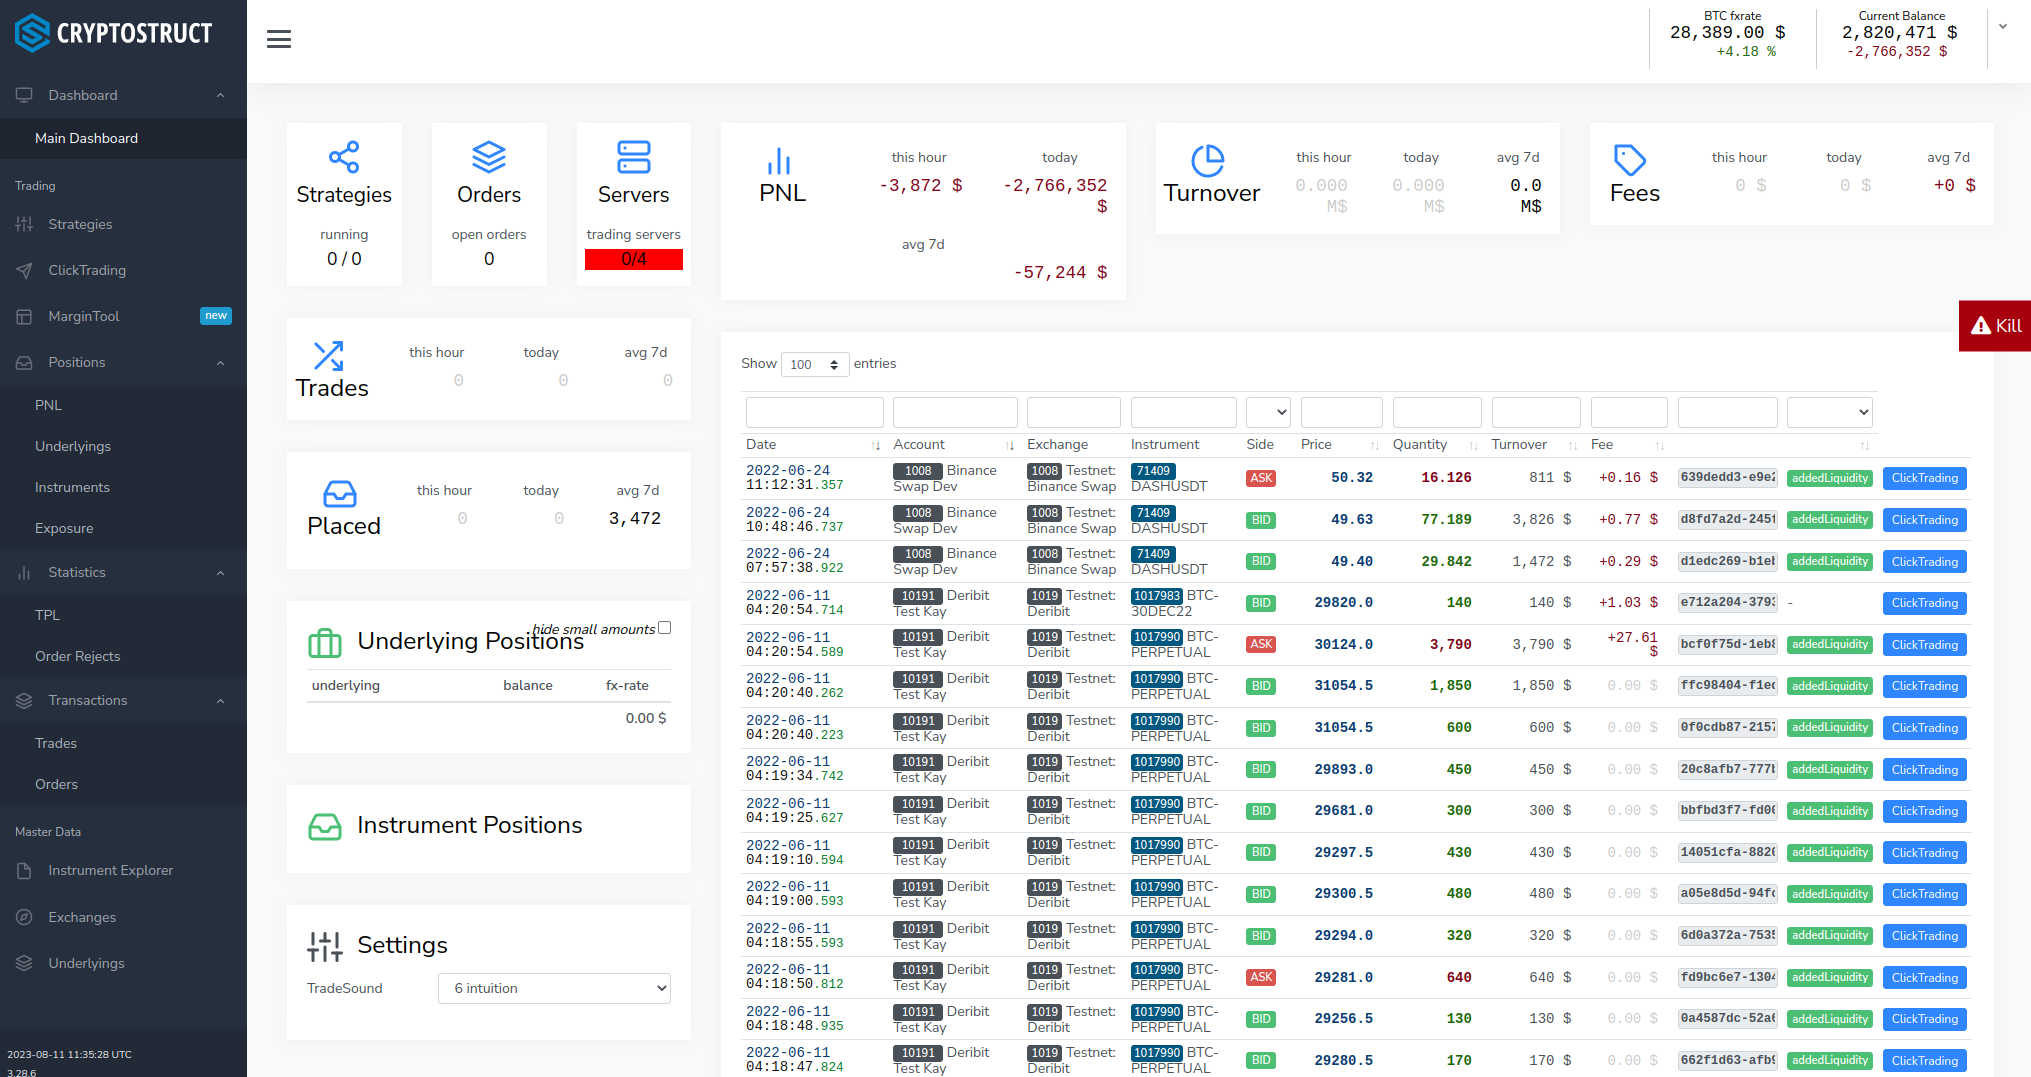
Task: Open the last column filter dropdown
Action: click(x=1829, y=412)
